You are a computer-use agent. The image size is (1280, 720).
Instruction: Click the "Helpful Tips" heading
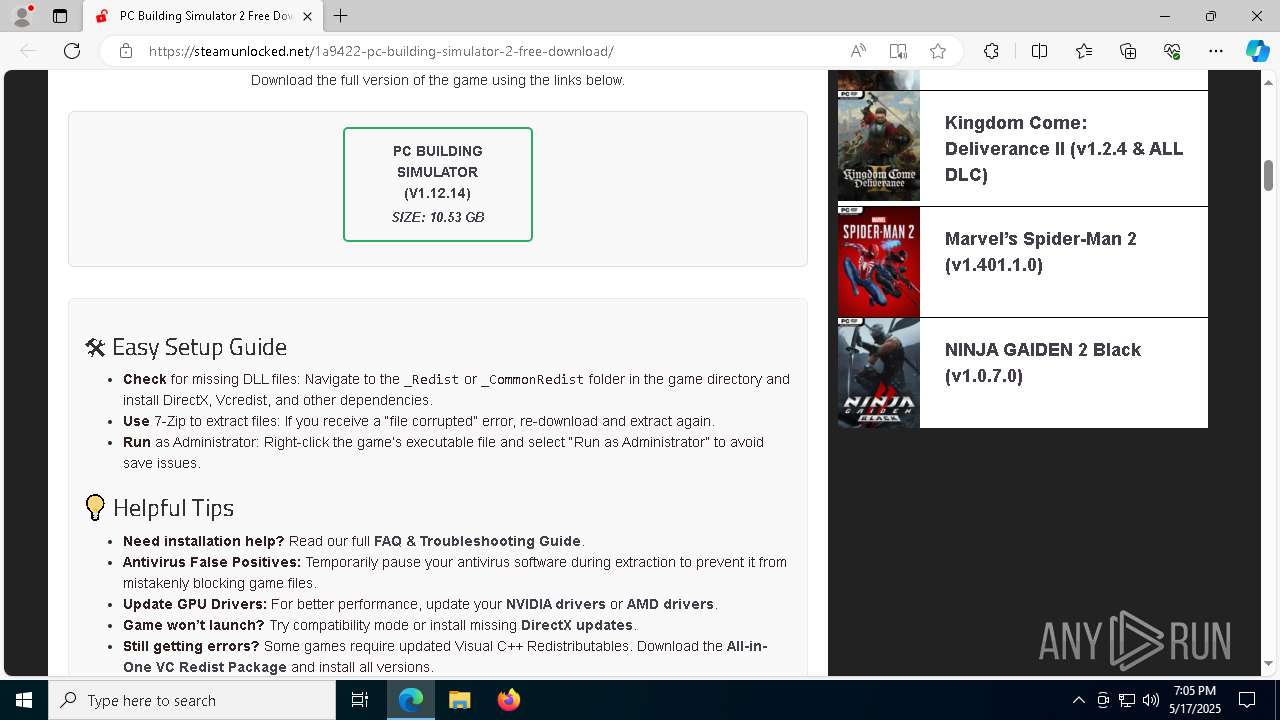160,507
